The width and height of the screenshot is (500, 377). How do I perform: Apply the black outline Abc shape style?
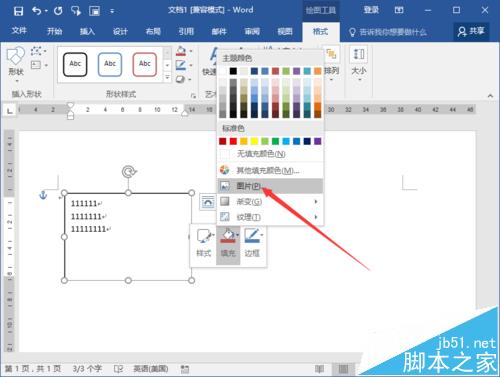pos(75,64)
